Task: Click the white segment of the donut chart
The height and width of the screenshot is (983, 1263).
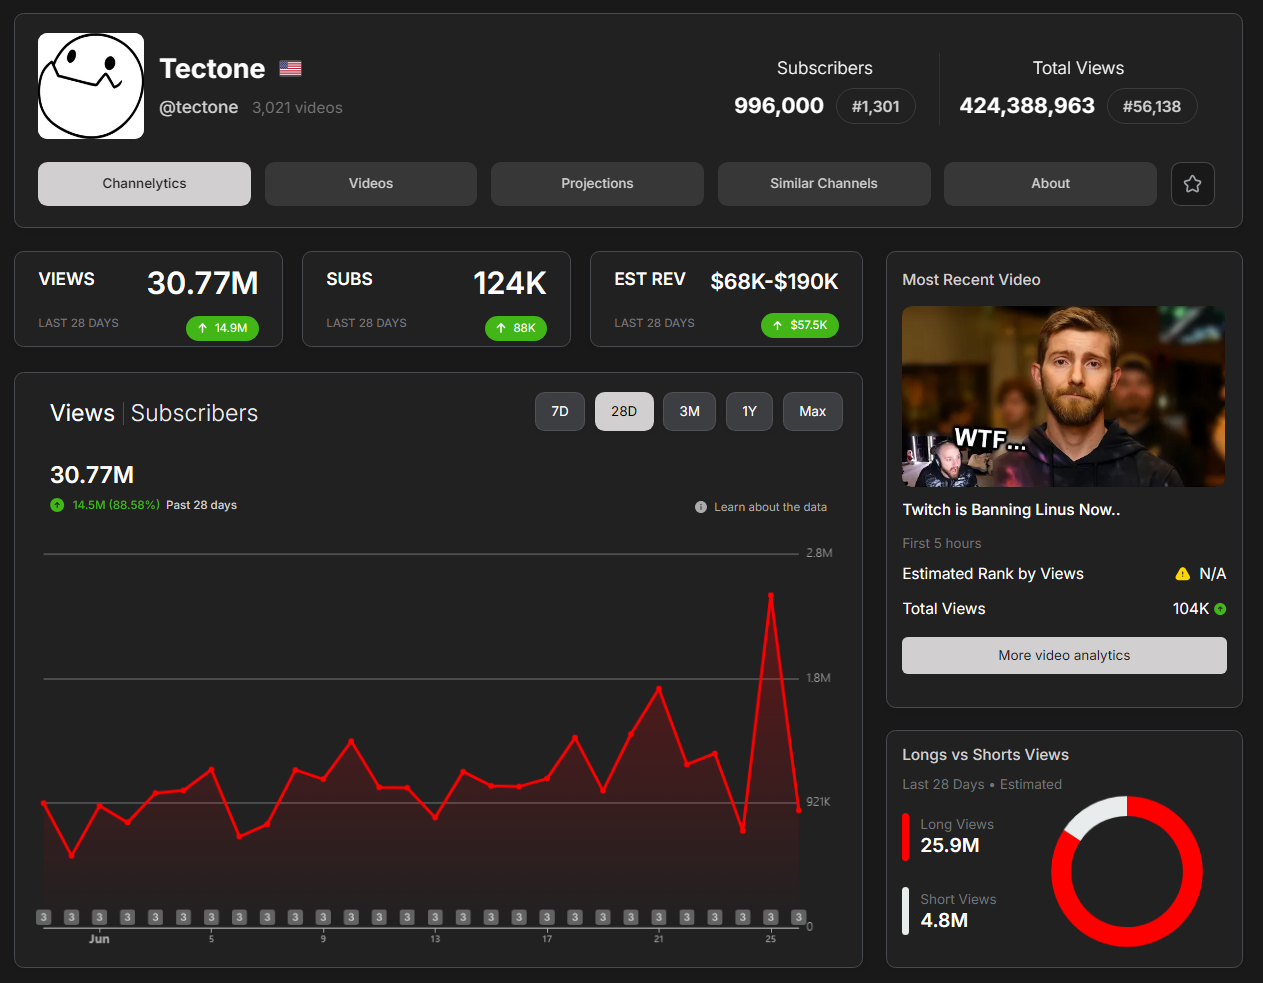Action: pyautogui.click(x=1092, y=815)
